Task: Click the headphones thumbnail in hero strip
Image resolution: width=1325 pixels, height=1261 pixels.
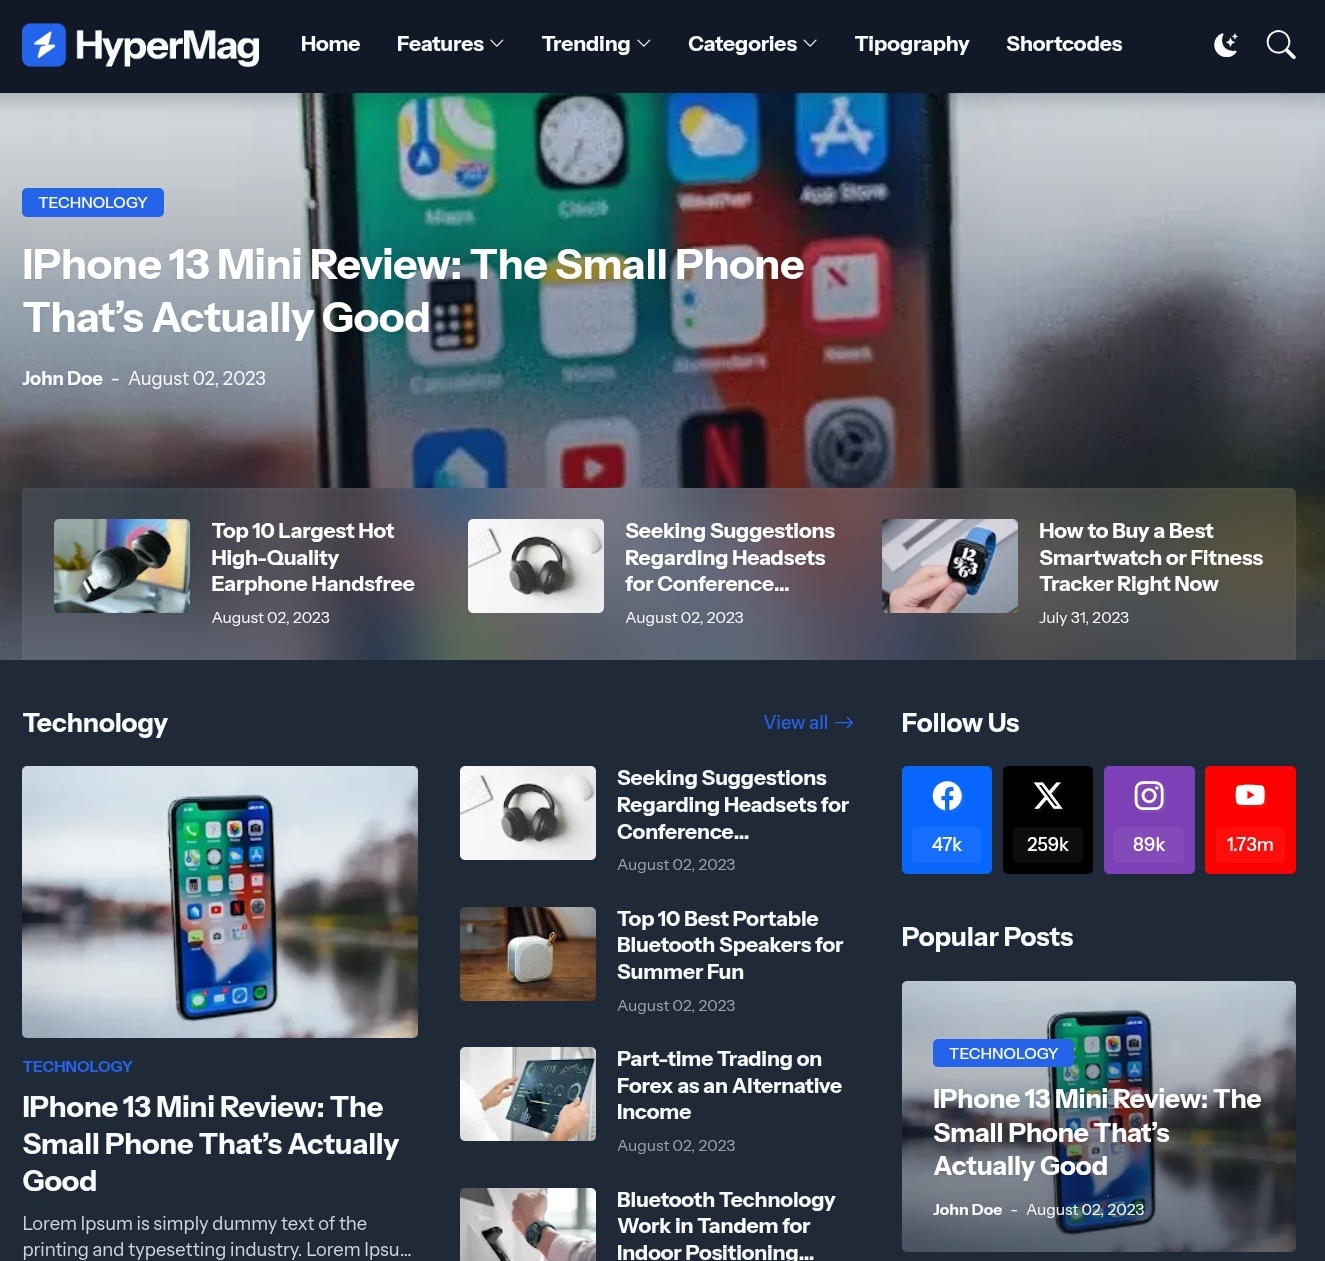Action: (x=536, y=566)
